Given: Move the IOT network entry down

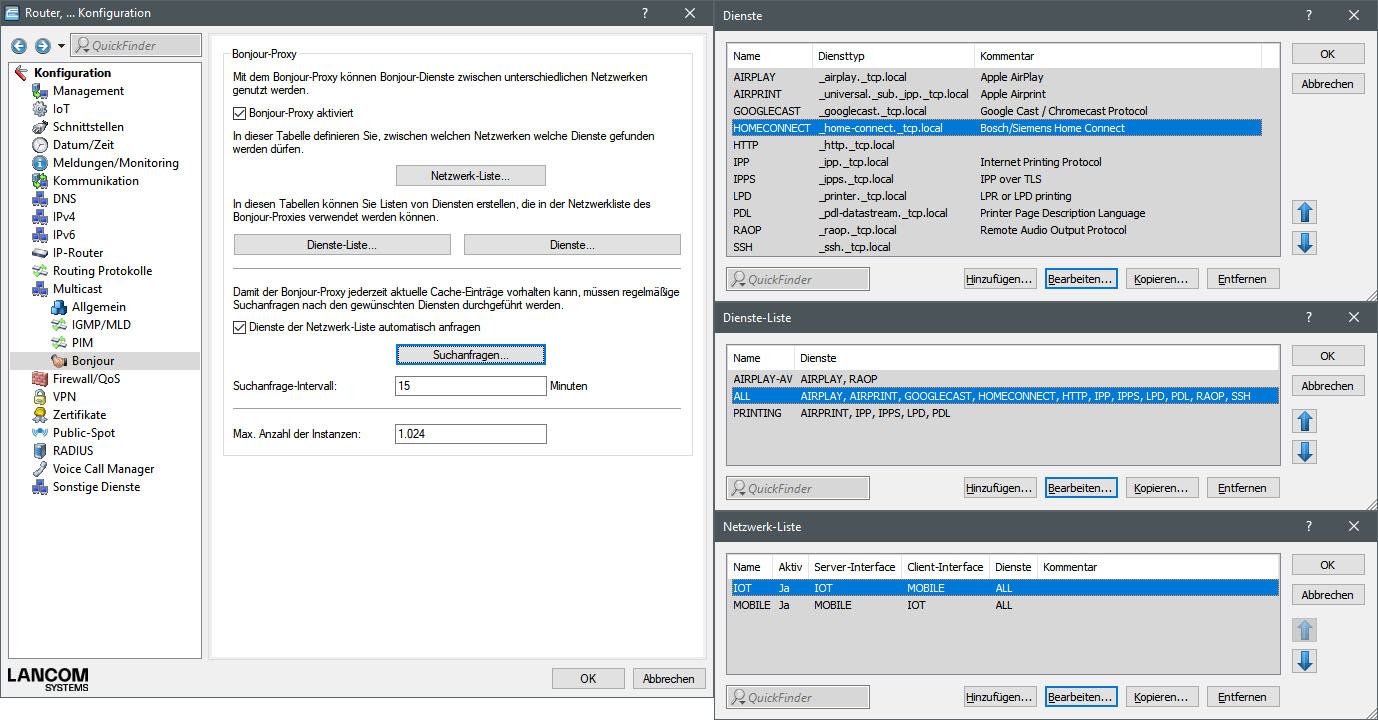Looking at the screenshot, I should tap(1304, 660).
